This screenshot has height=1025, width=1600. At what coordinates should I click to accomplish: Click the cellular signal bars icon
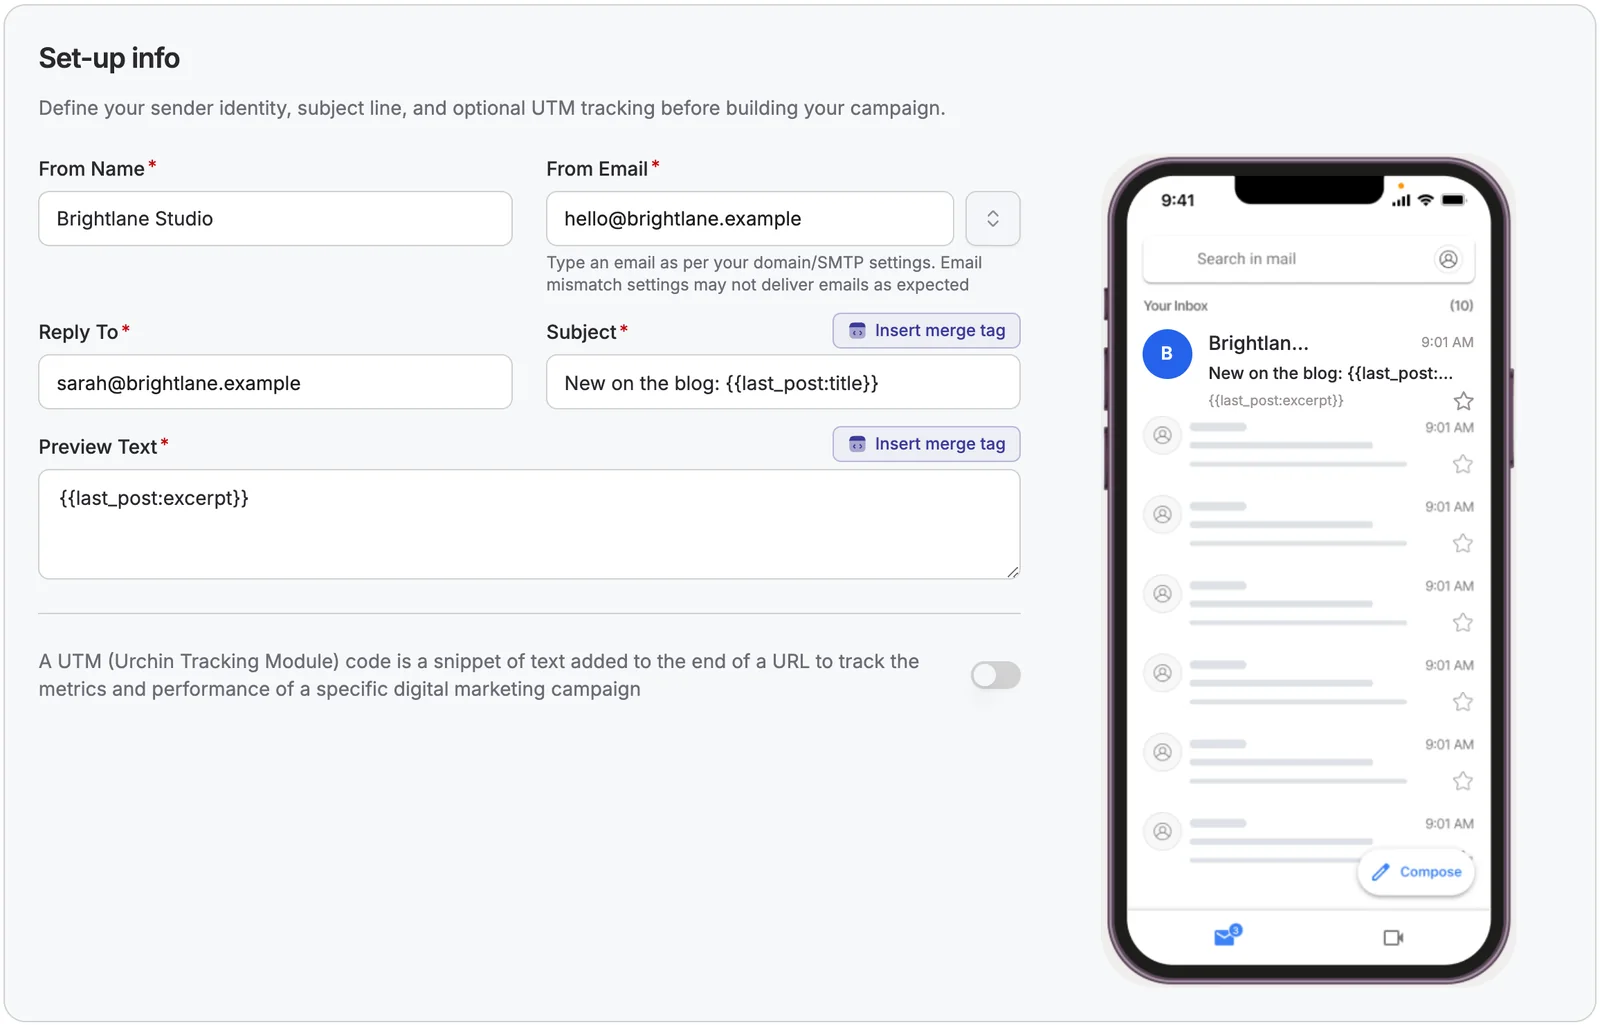pyautogui.click(x=1401, y=200)
